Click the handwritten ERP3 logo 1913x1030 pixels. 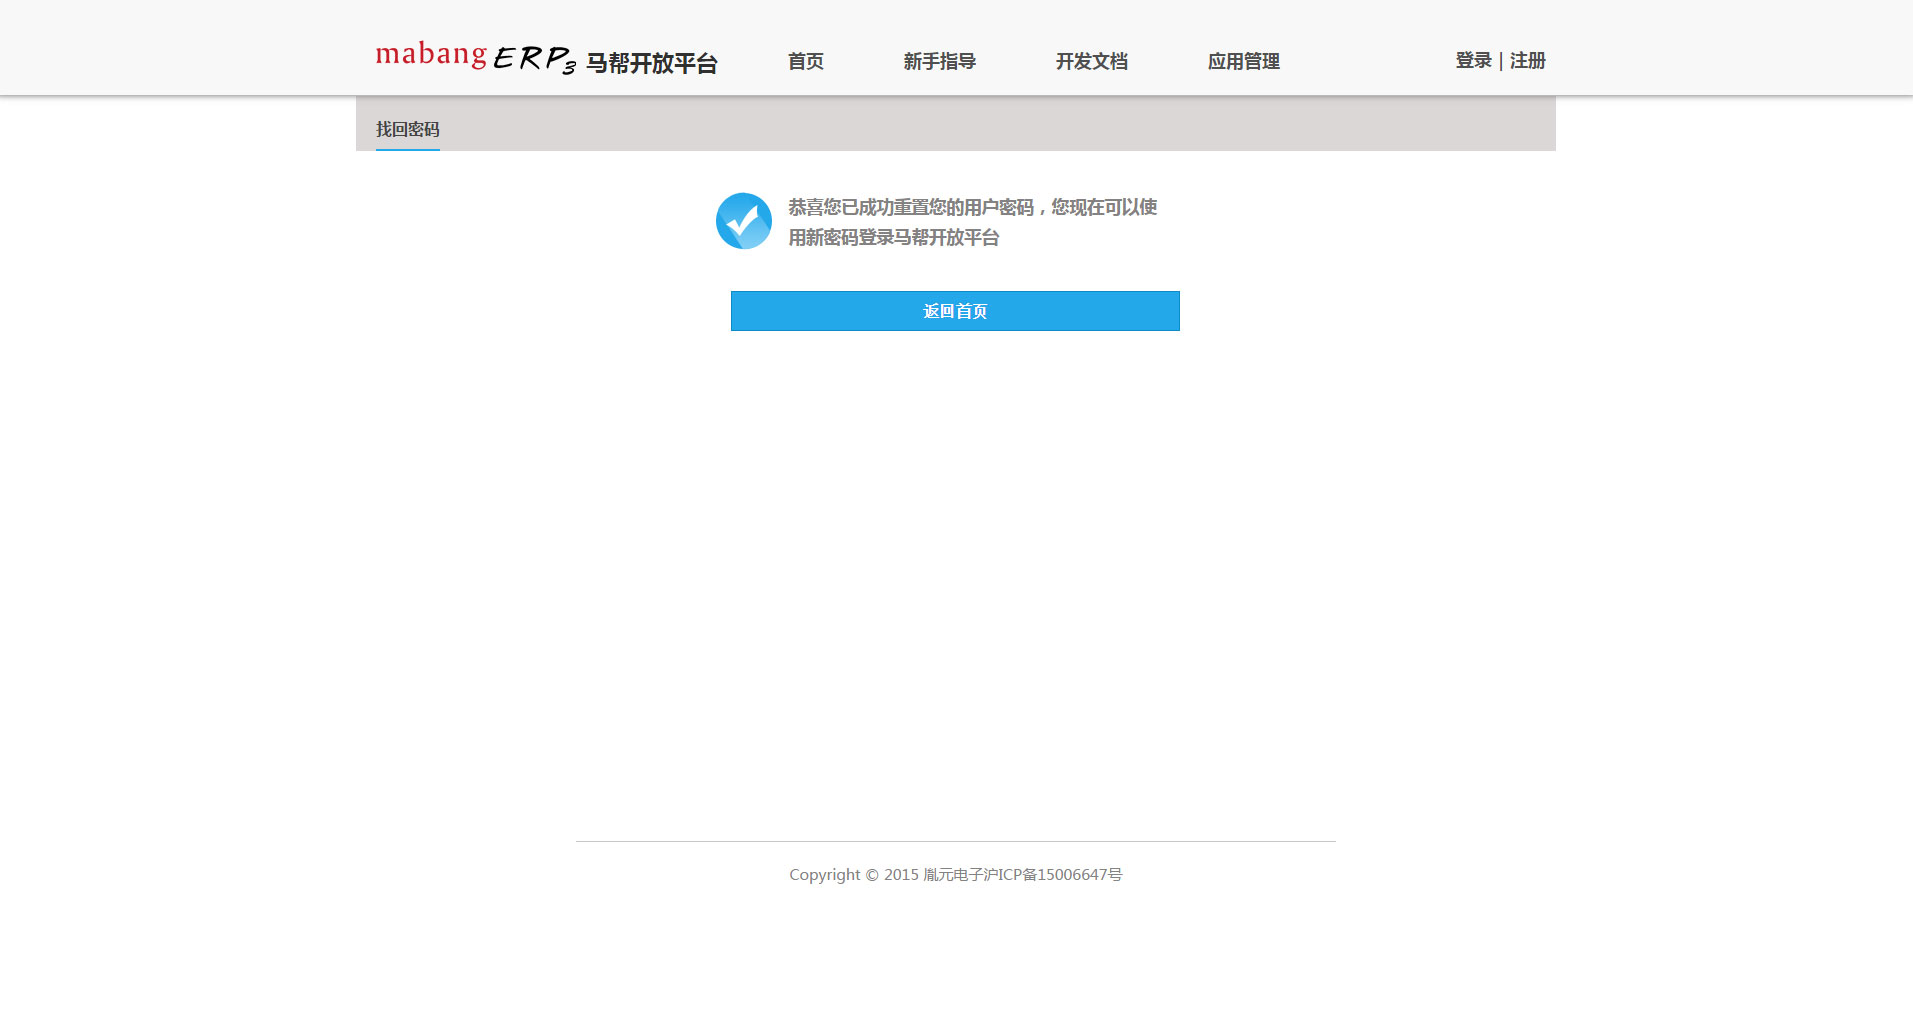(534, 59)
